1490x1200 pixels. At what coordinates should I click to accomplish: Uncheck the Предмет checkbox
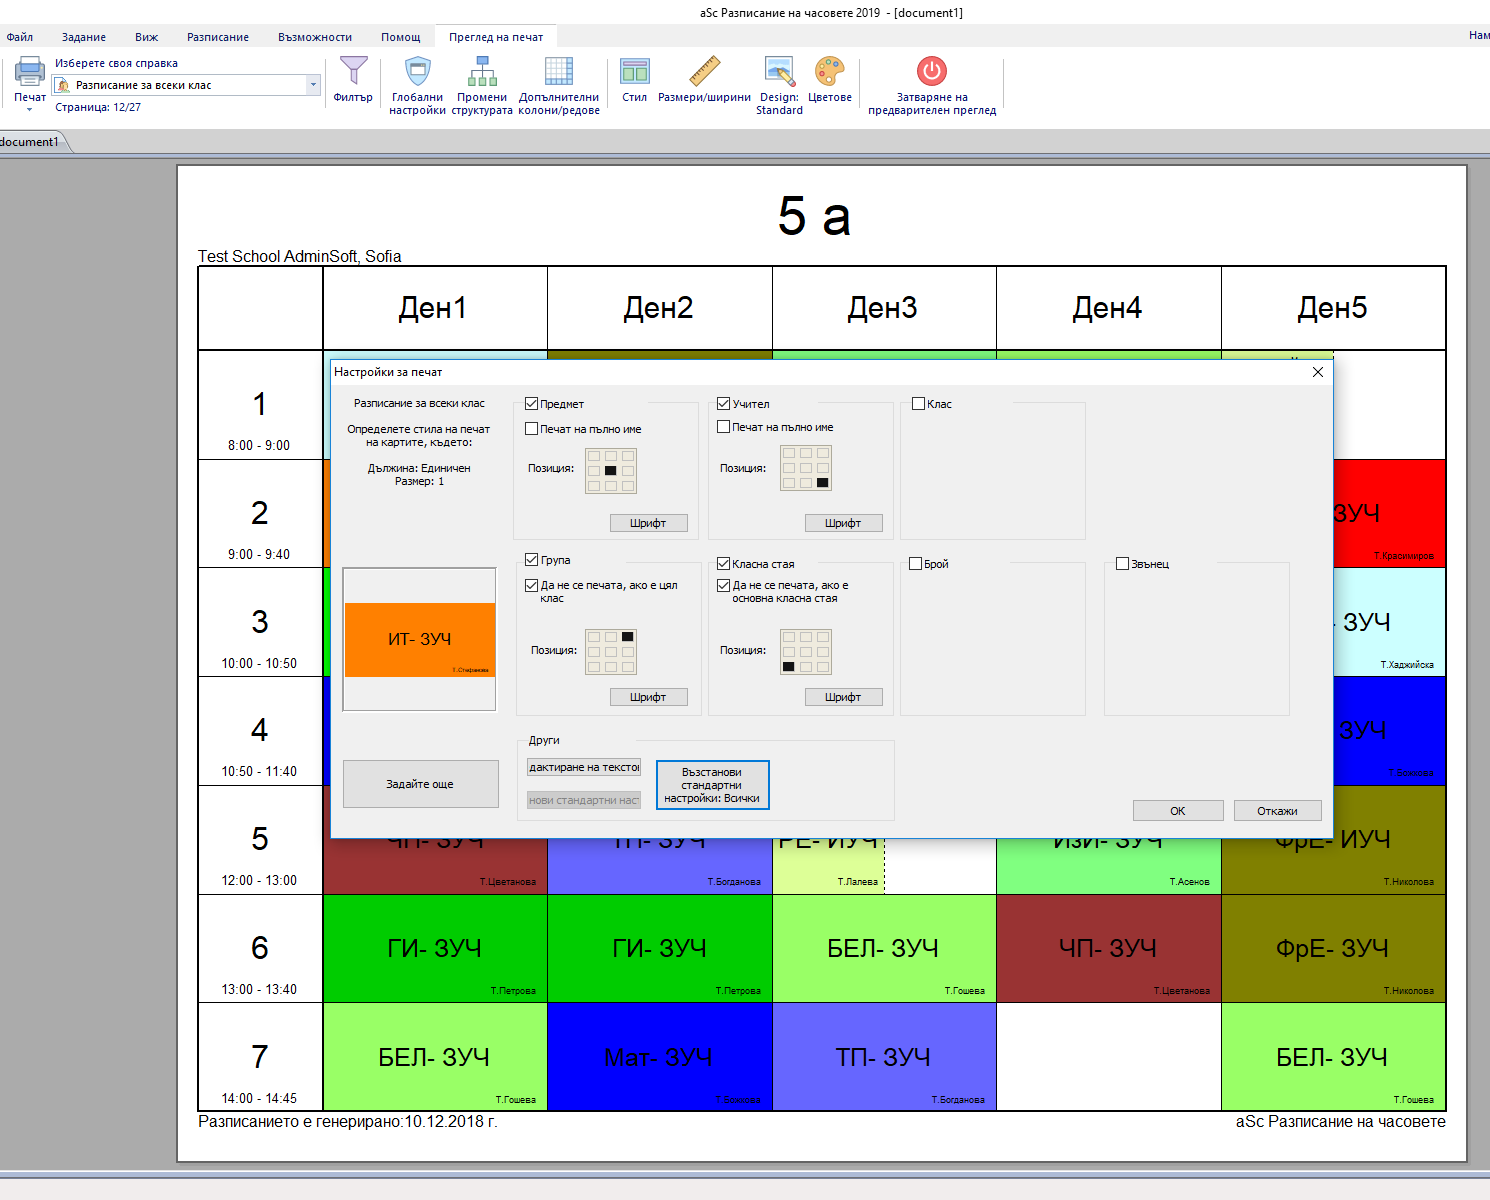[532, 404]
